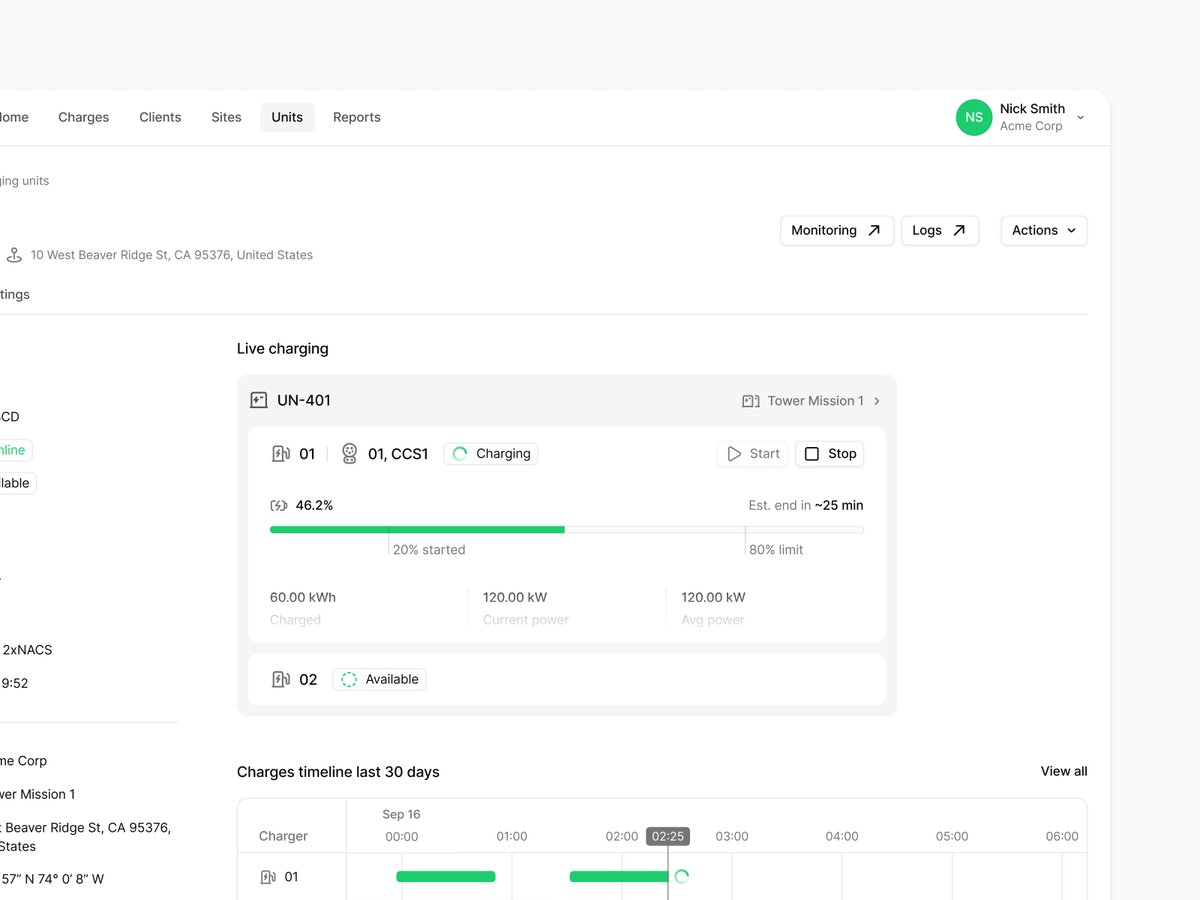
Task: Click the Current power 120.00 kW value
Action: pyautogui.click(x=515, y=597)
